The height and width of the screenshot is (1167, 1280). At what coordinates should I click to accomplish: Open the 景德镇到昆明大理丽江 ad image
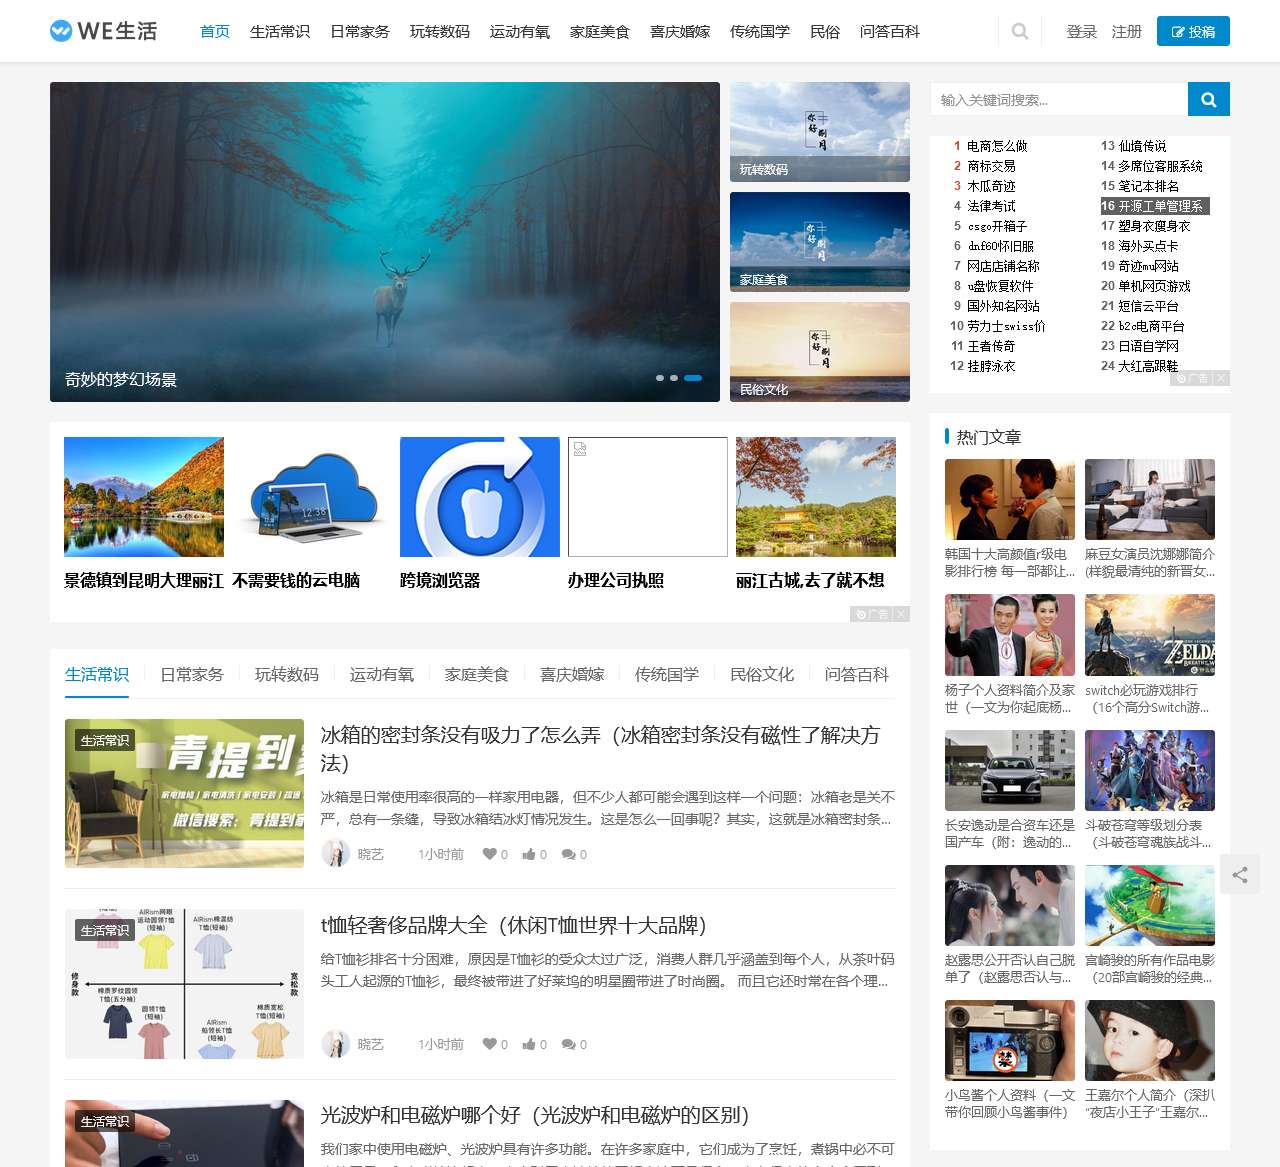pyautogui.click(x=144, y=497)
